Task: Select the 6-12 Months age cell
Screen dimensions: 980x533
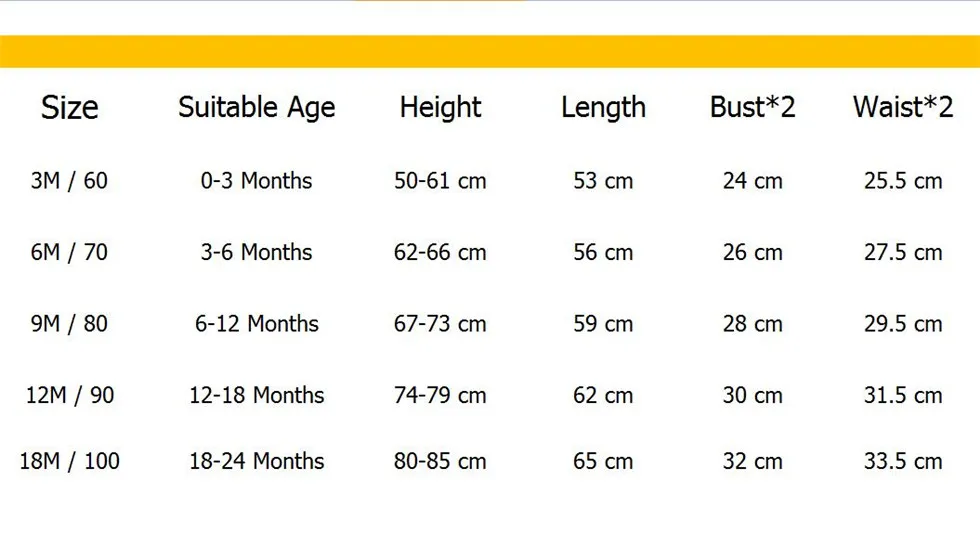Action: pyautogui.click(x=256, y=324)
